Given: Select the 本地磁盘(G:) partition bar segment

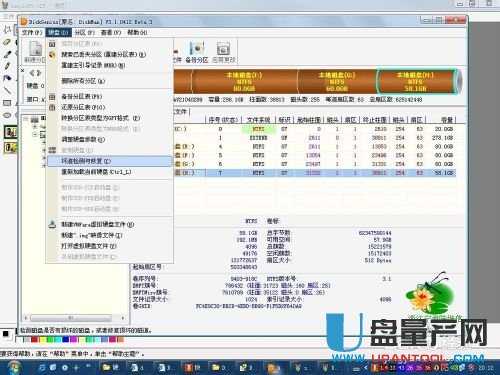Looking at the screenshot, I should 337,82.
